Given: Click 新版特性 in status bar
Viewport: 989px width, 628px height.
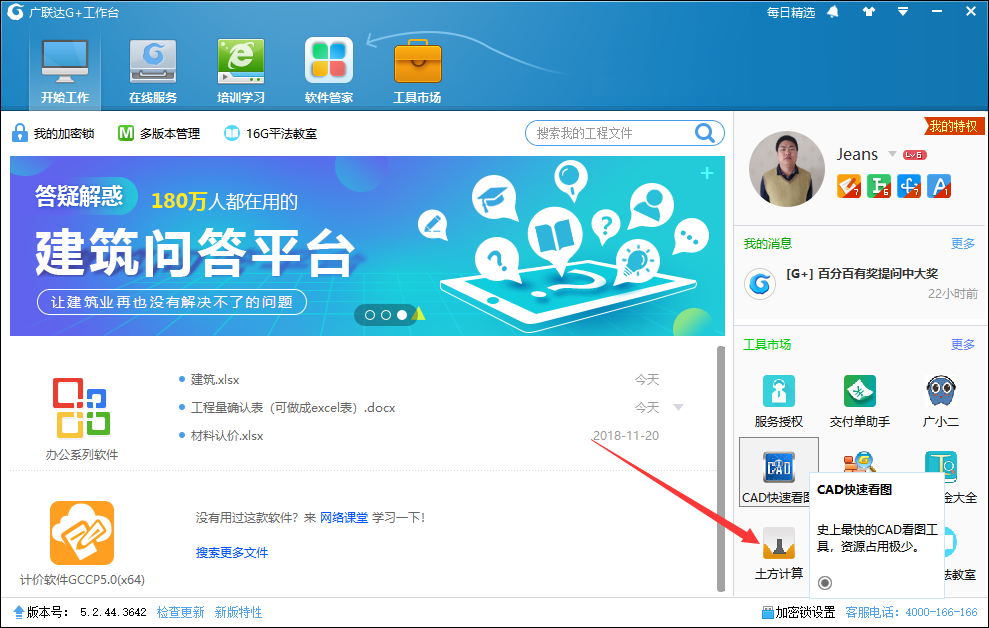Looking at the screenshot, I should pos(238,612).
